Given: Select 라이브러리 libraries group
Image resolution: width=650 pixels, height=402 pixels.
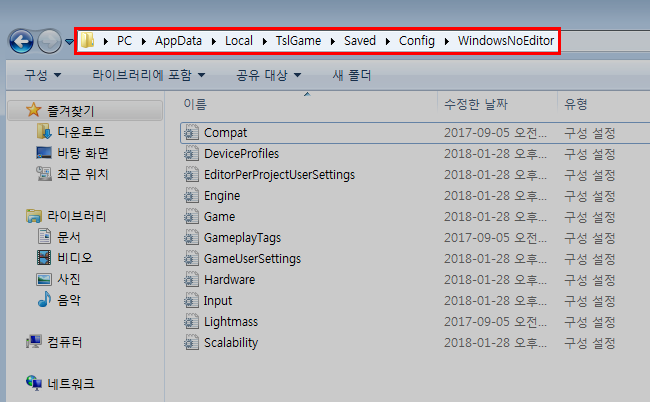Looking at the screenshot, I should (x=77, y=216).
